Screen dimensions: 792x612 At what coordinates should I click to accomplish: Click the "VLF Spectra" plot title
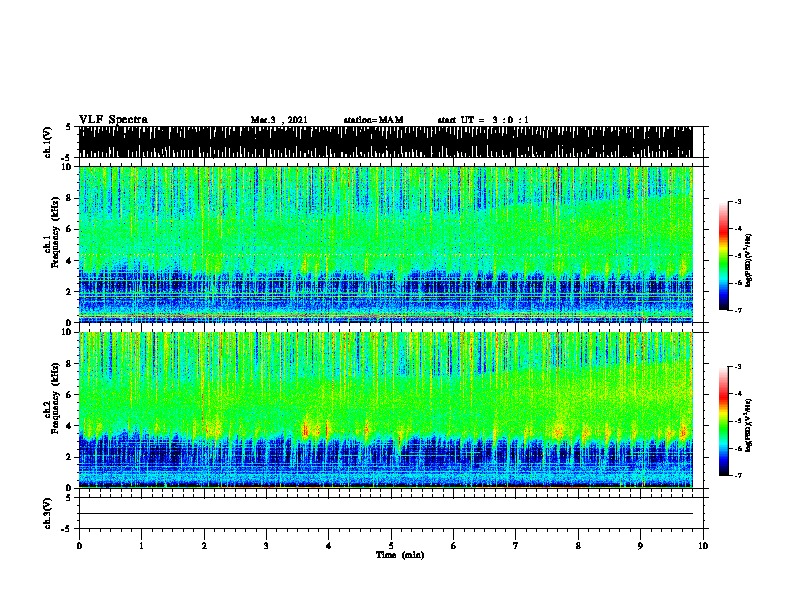point(113,120)
